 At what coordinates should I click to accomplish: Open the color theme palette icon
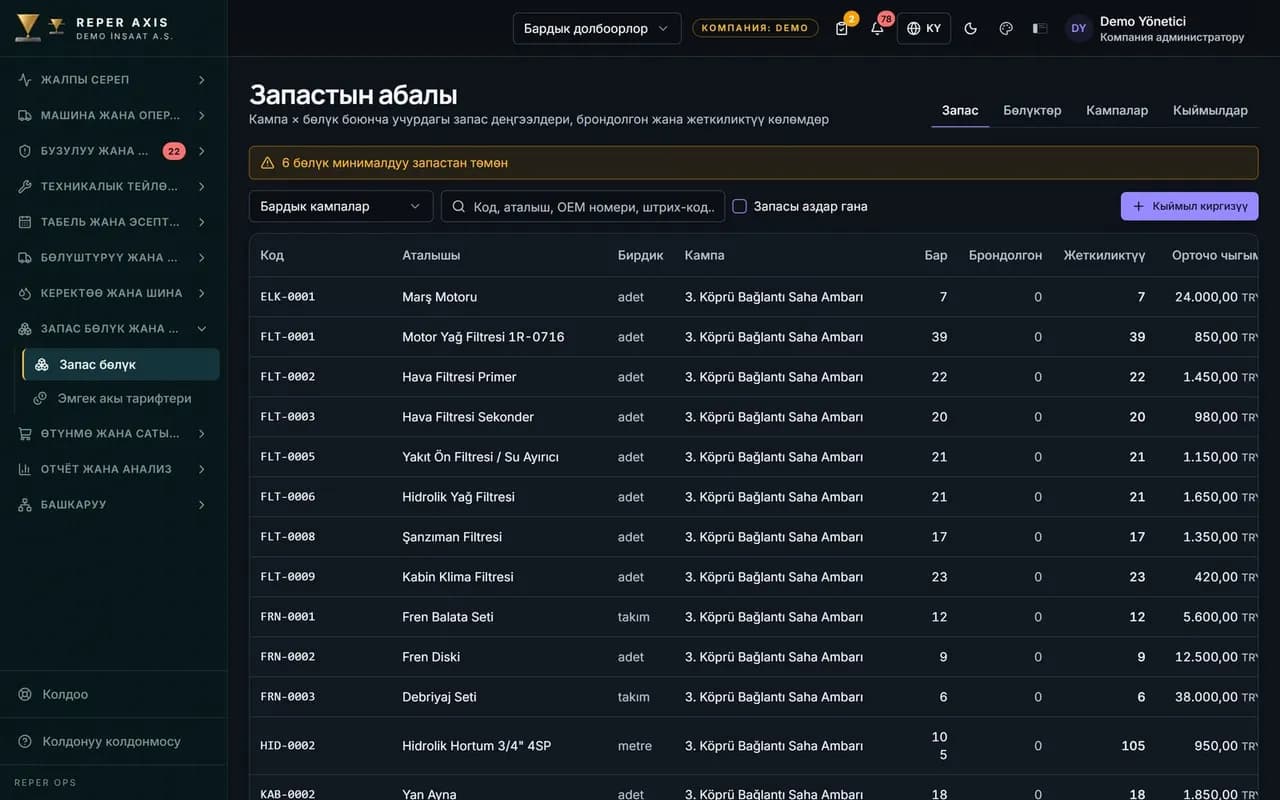point(1006,28)
